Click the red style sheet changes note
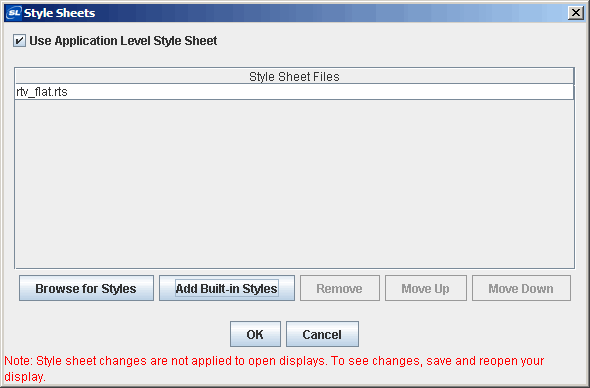 (x=274, y=368)
